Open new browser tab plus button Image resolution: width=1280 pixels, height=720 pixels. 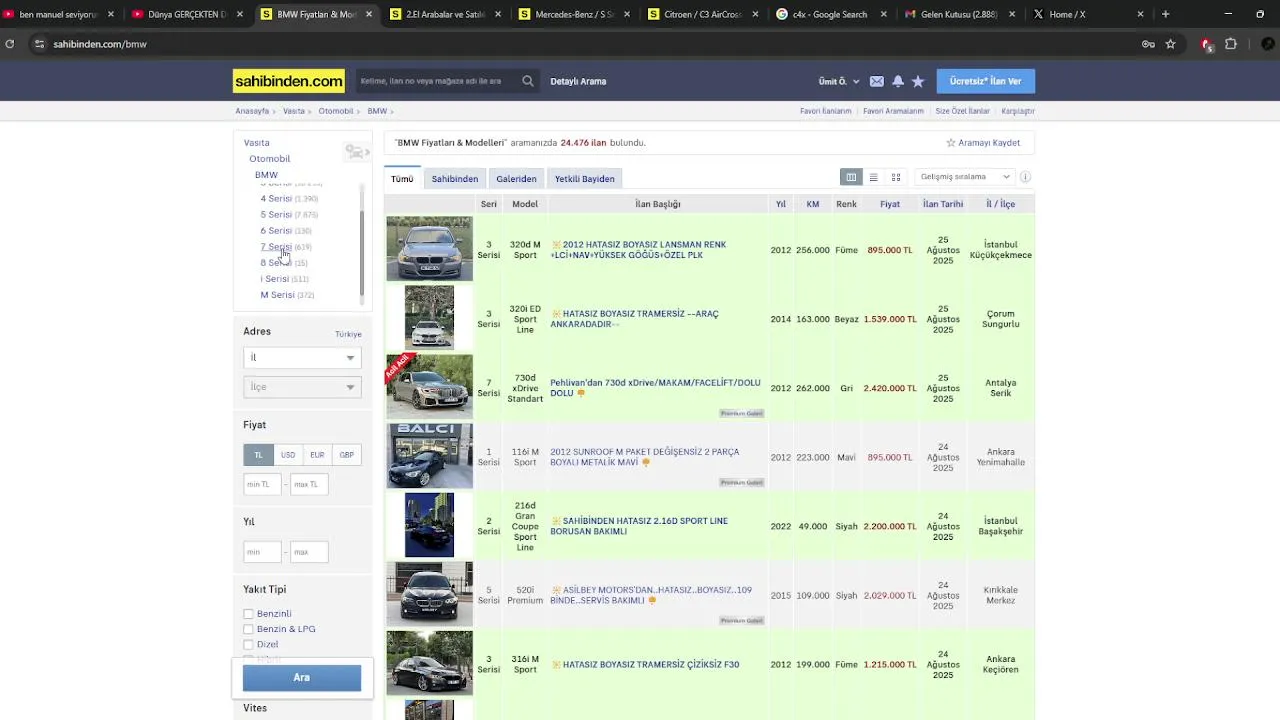pyautogui.click(x=1165, y=14)
